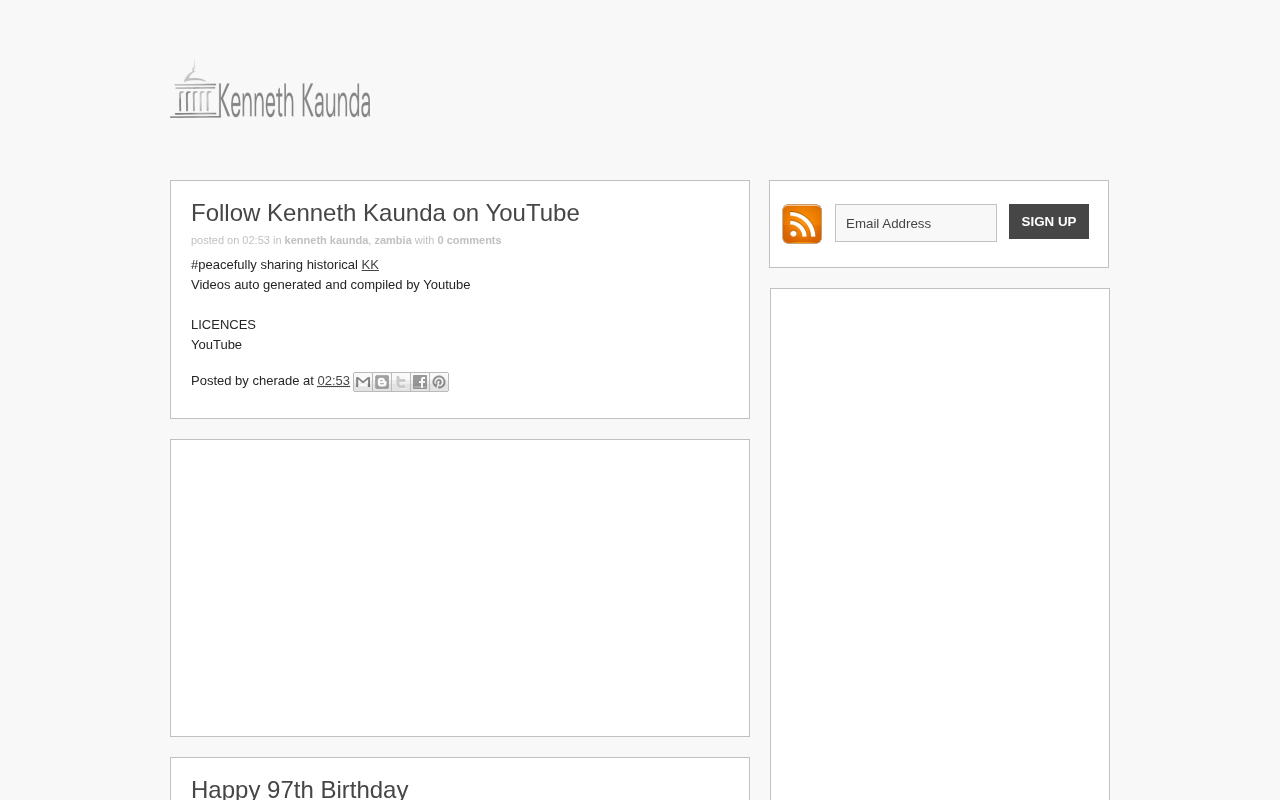Pin the post on Pinterest
Viewport: 1280px width, 800px height.
(x=439, y=382)
